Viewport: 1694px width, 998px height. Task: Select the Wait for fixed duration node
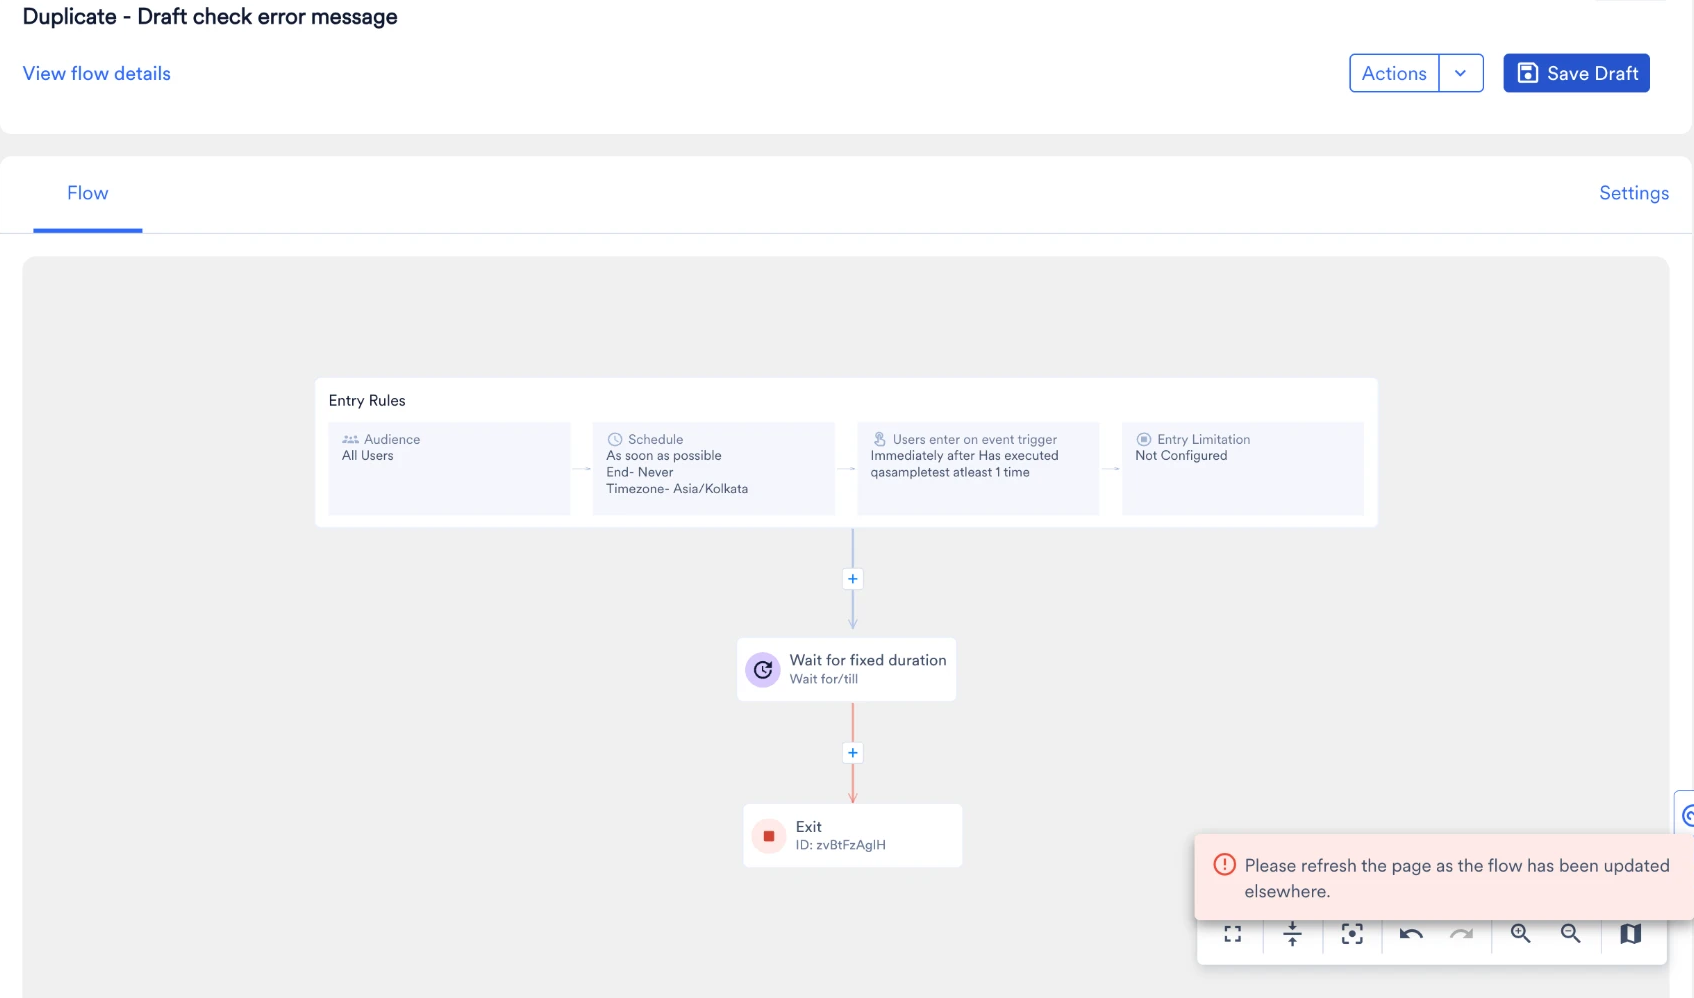point(846,669)
